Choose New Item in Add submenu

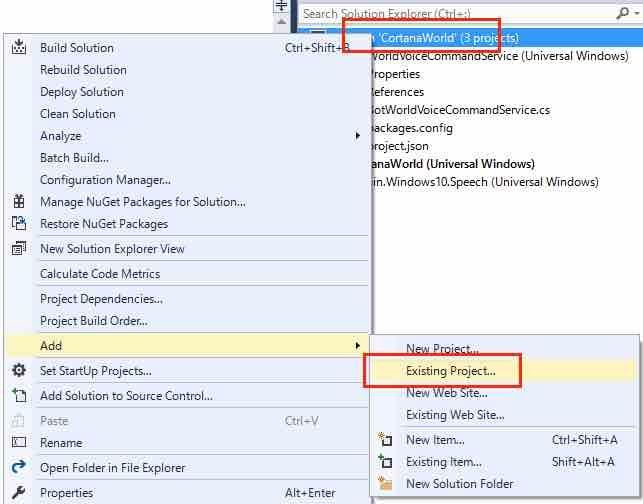[504, 440]
